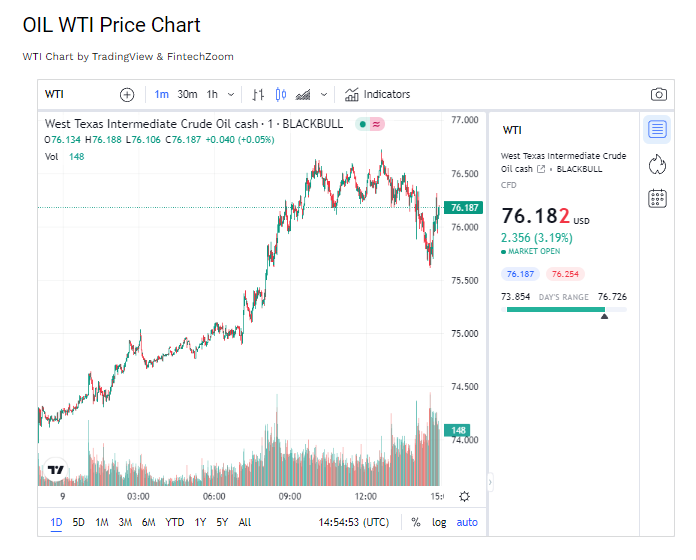Switch to 6M date range
The image size is (696, 560).
click(x=148, y=522)
